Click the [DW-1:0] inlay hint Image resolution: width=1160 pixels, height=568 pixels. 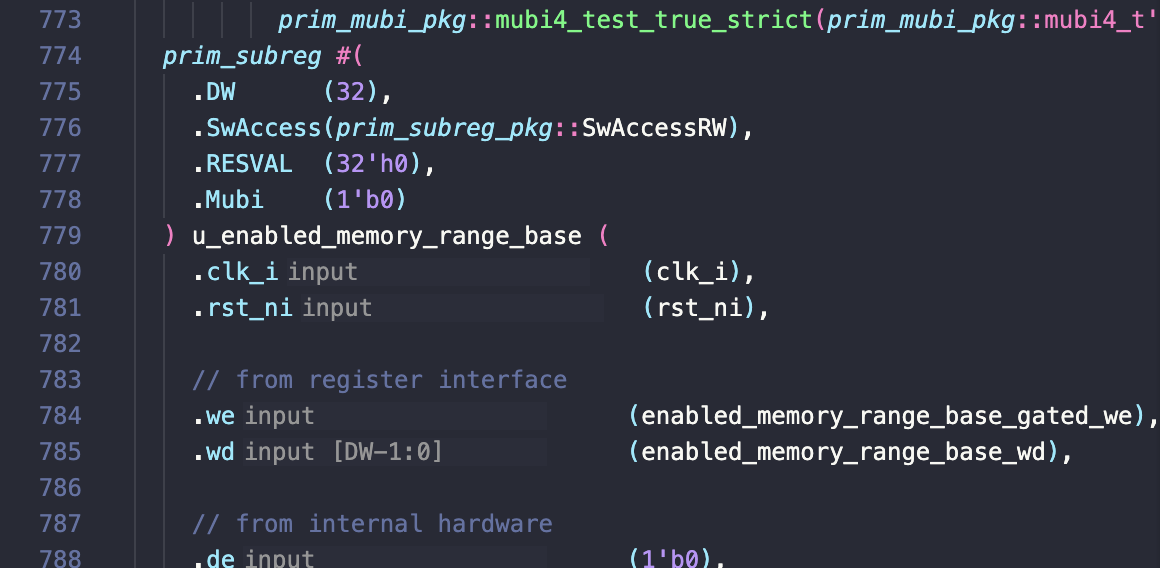[x=386, y=452]
